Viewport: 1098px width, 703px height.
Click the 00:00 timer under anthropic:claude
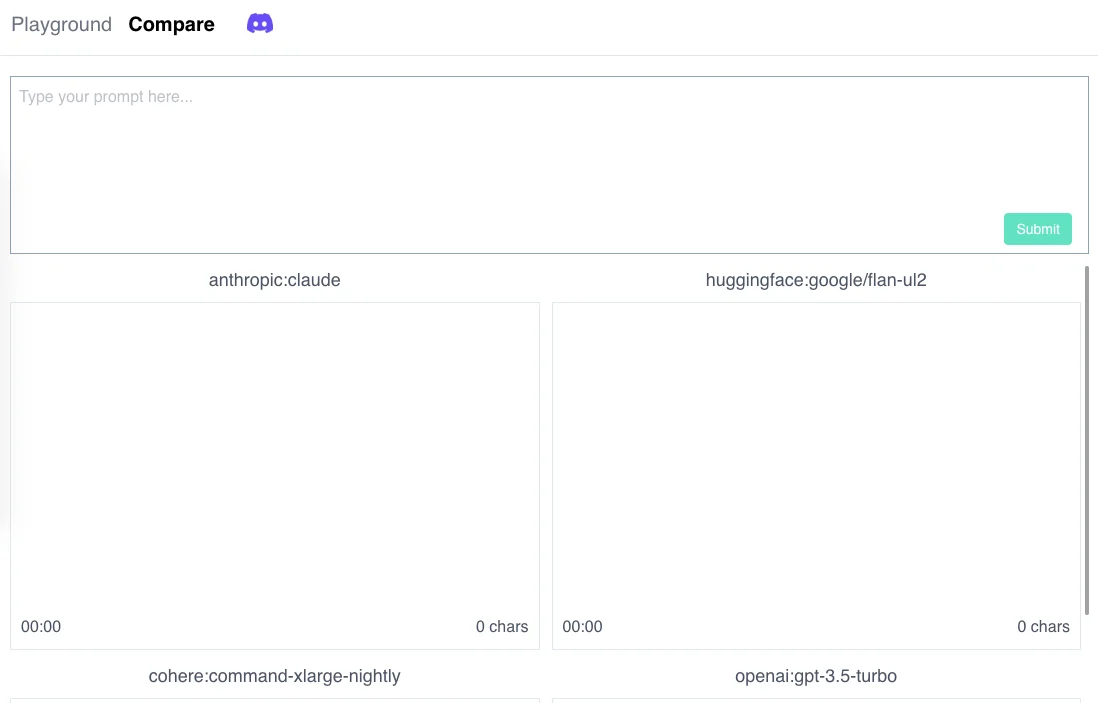click(x=41, y=627)
